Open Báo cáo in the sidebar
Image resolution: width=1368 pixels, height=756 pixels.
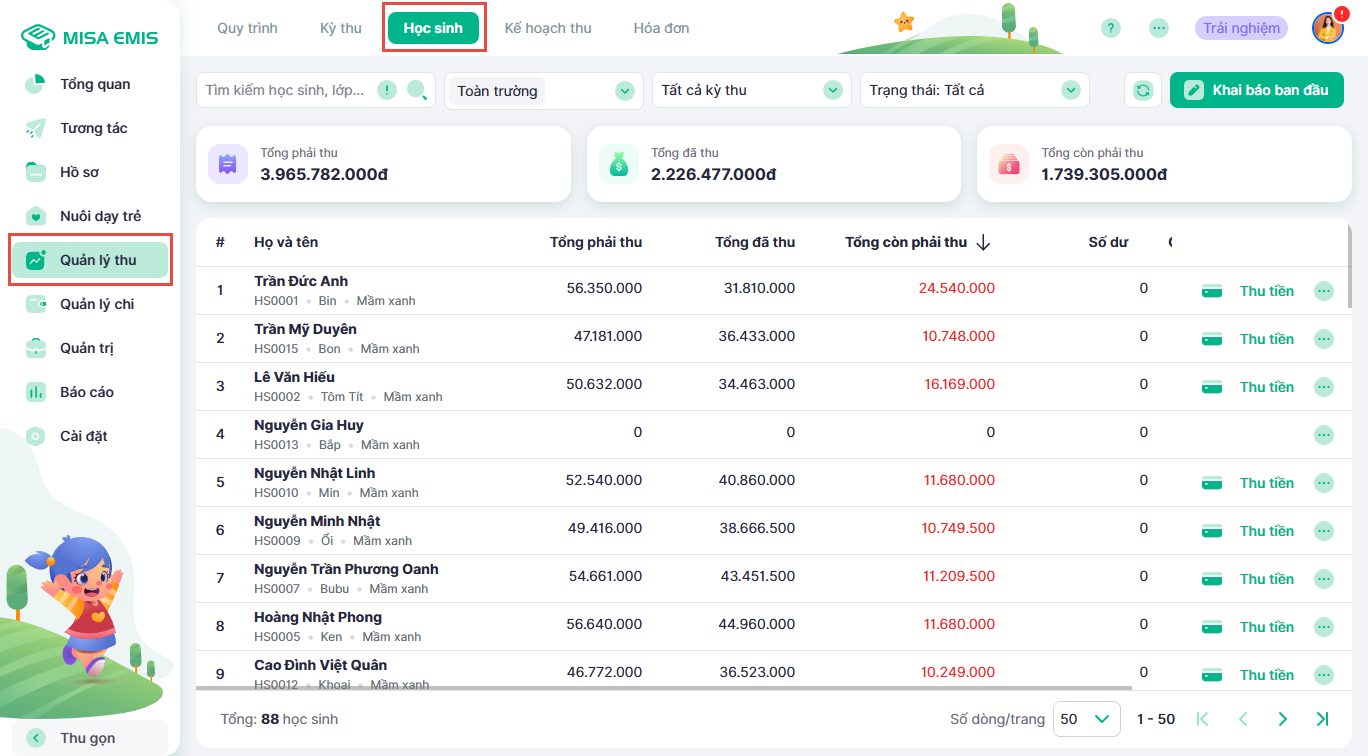[87, 392]
